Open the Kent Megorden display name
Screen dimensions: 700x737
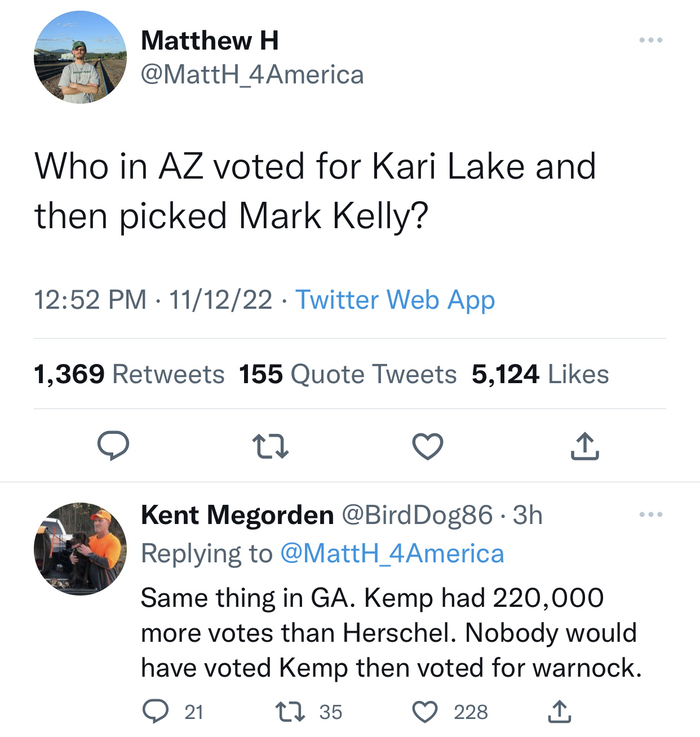pos(237,515)
